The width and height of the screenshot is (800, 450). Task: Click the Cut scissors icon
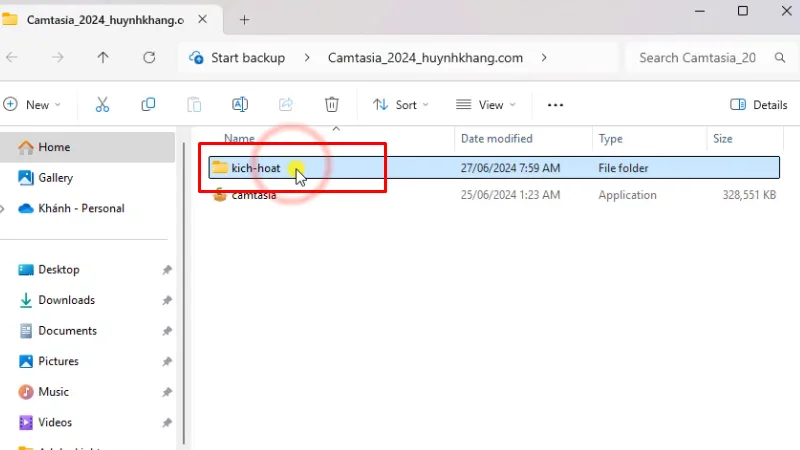click(x=102, y=104)
